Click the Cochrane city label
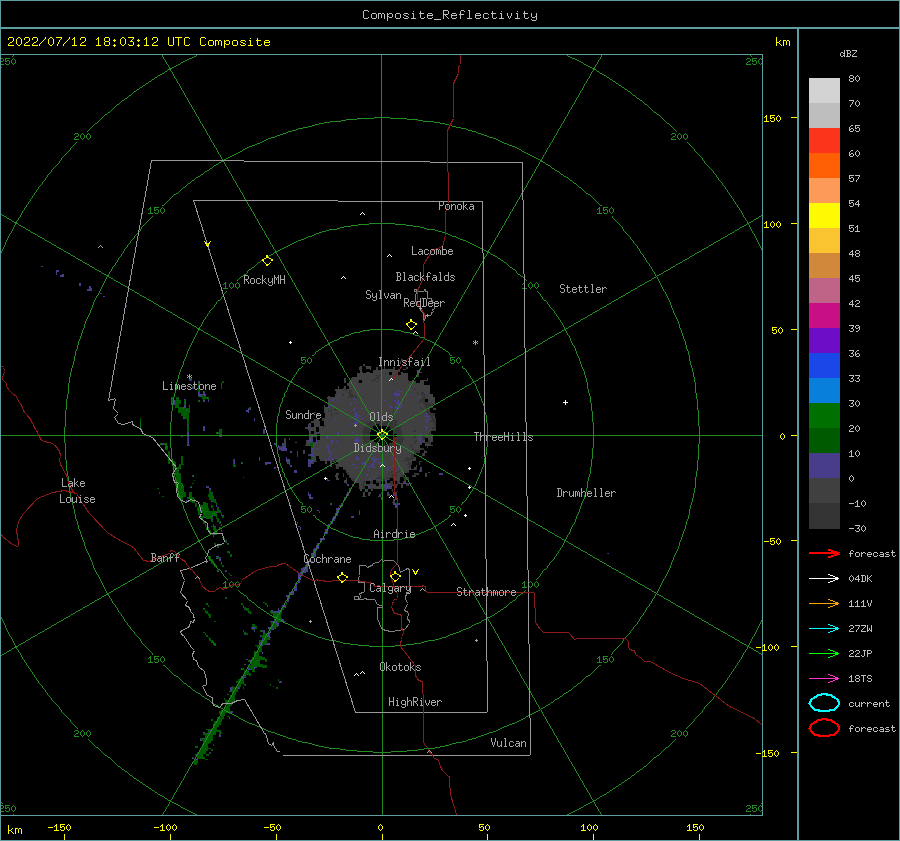 click(x=327, y=559)
